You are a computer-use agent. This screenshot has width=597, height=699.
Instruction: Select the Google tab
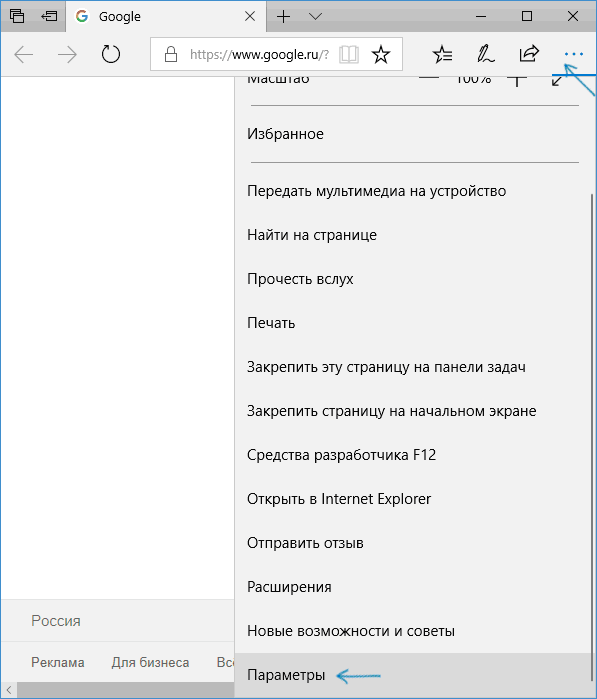tap(166, 16)
